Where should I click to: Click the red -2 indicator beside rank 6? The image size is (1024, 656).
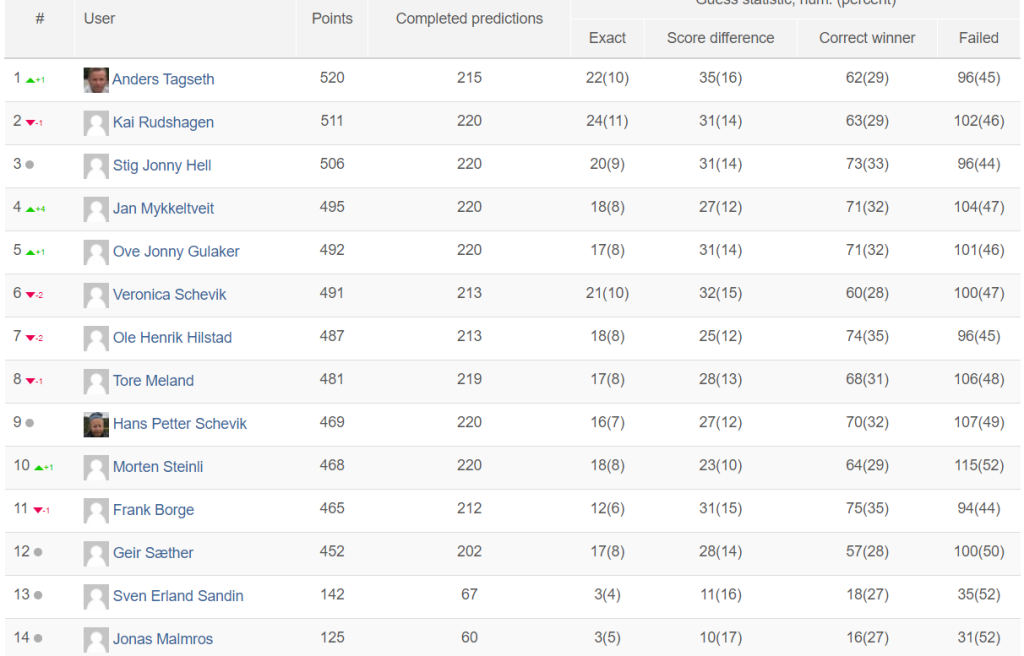[x=35, y=295]
